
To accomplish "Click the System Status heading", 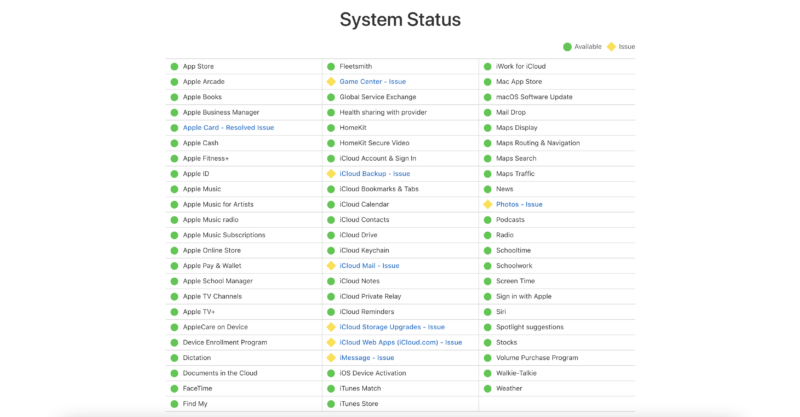I will tap(400, 20).
